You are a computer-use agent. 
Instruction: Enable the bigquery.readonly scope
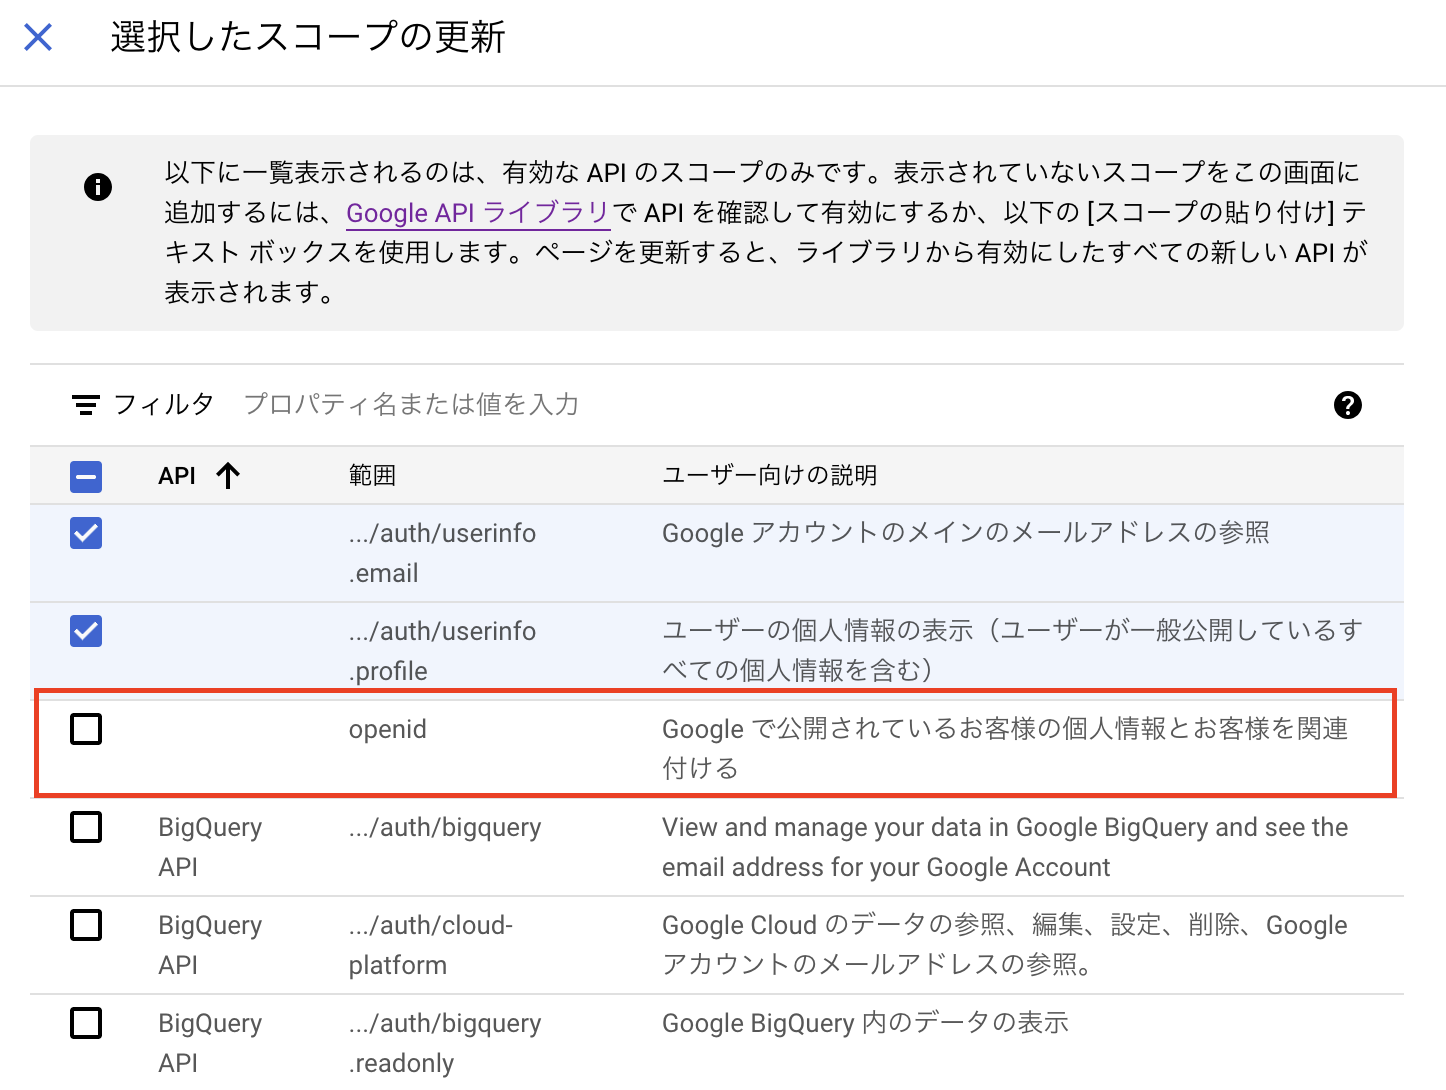pyautogui.click(x=86, y=1023)
